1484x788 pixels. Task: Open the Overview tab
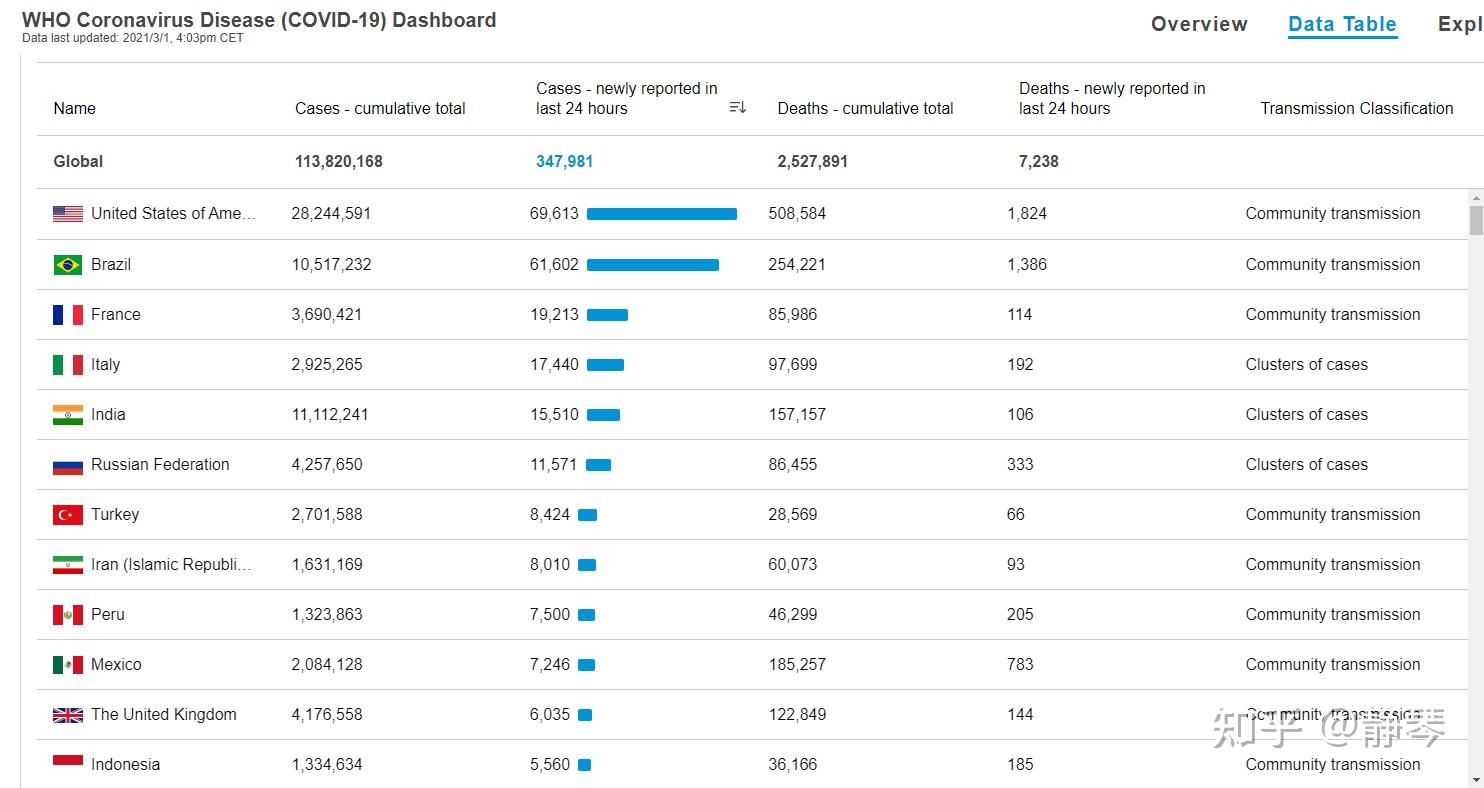(1199, 24)
